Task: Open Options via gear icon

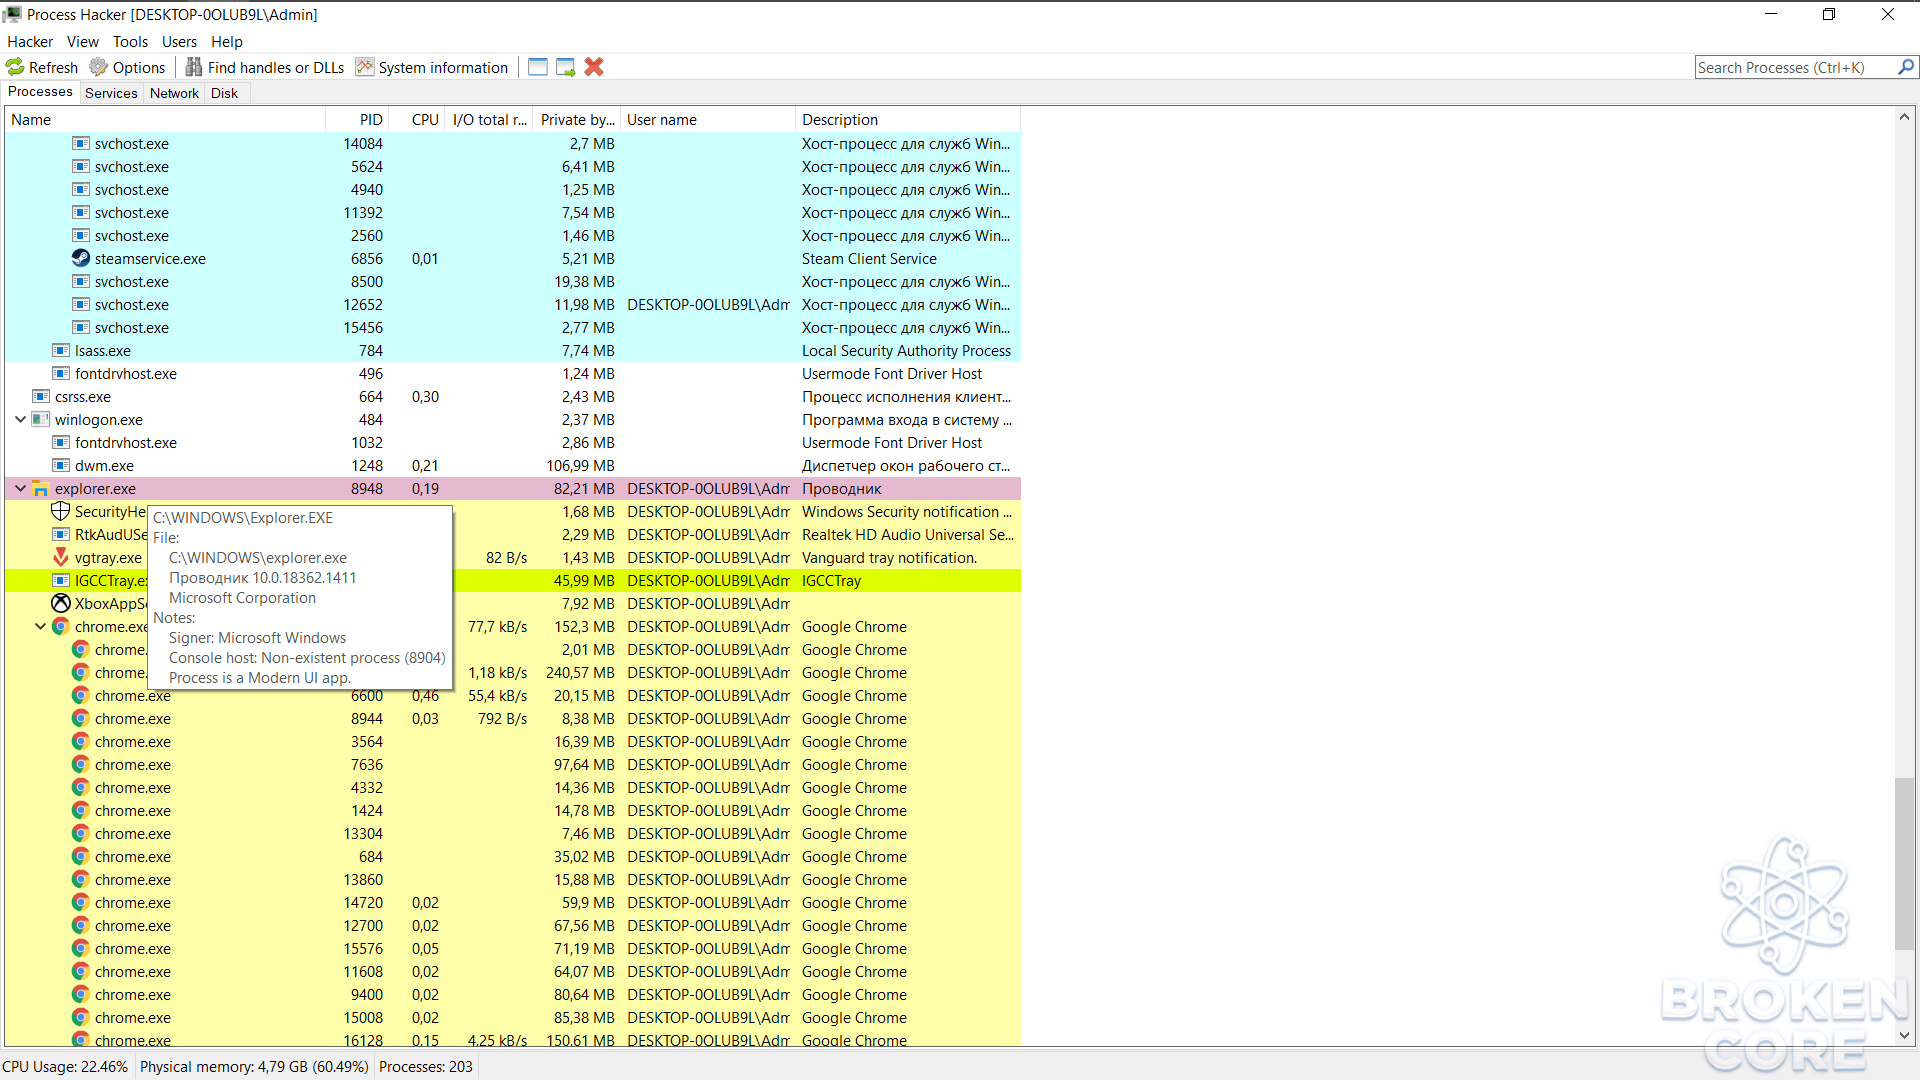Action: click(98, 67)
